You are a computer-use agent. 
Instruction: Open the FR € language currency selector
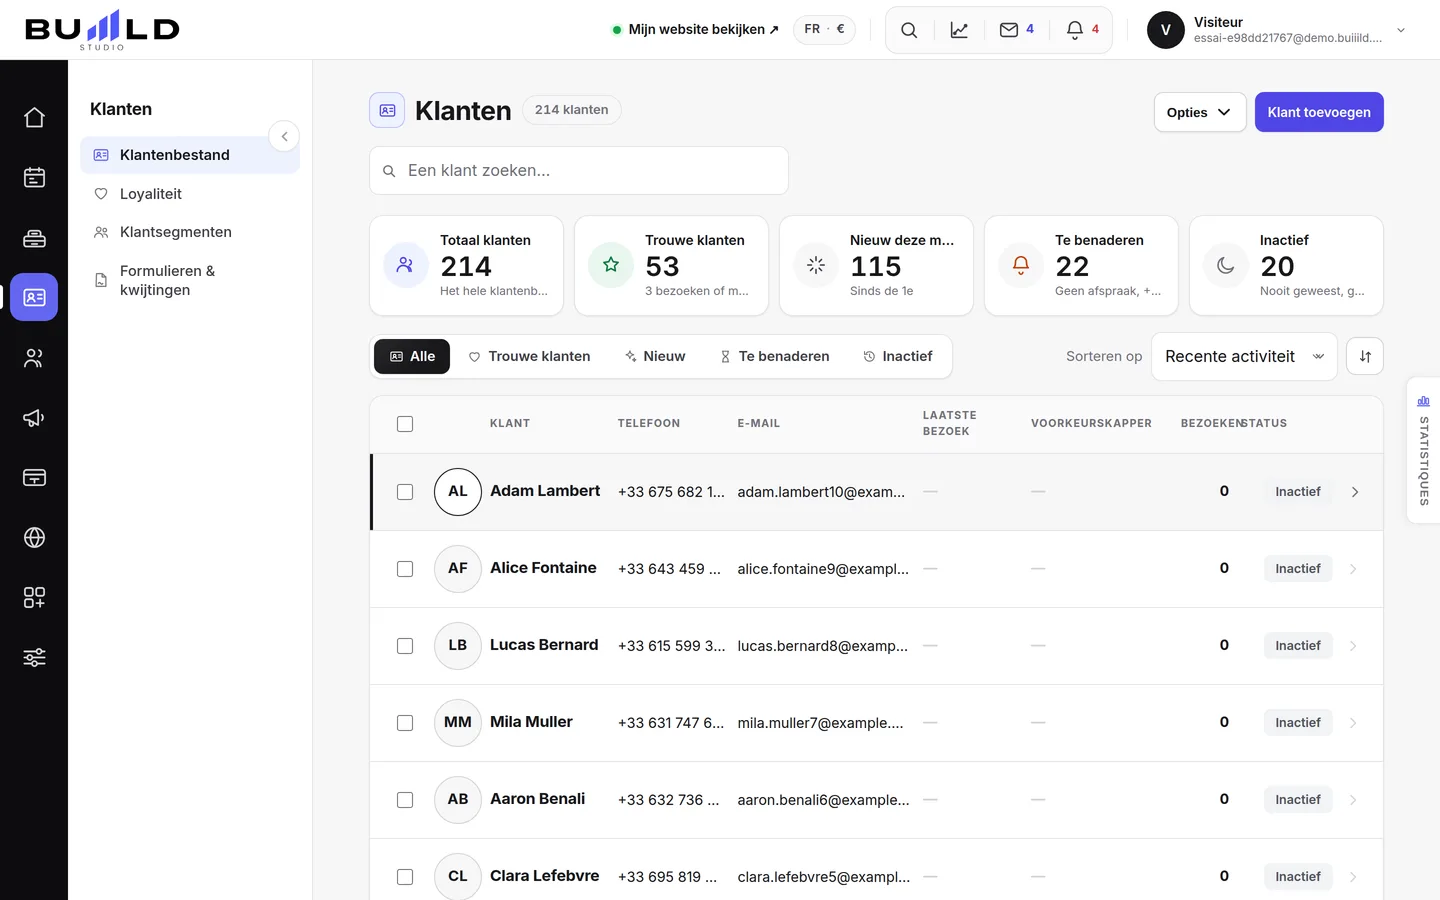point(824,29)
